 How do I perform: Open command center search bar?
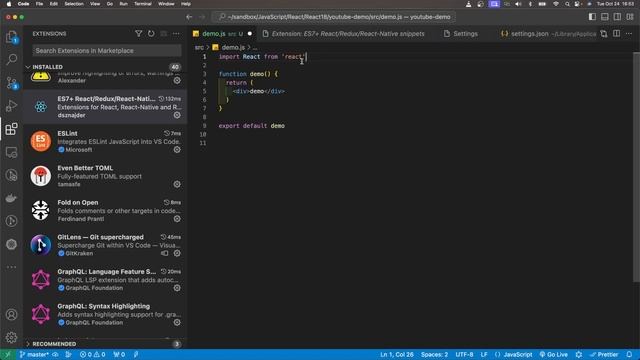(x=334, y=17)
